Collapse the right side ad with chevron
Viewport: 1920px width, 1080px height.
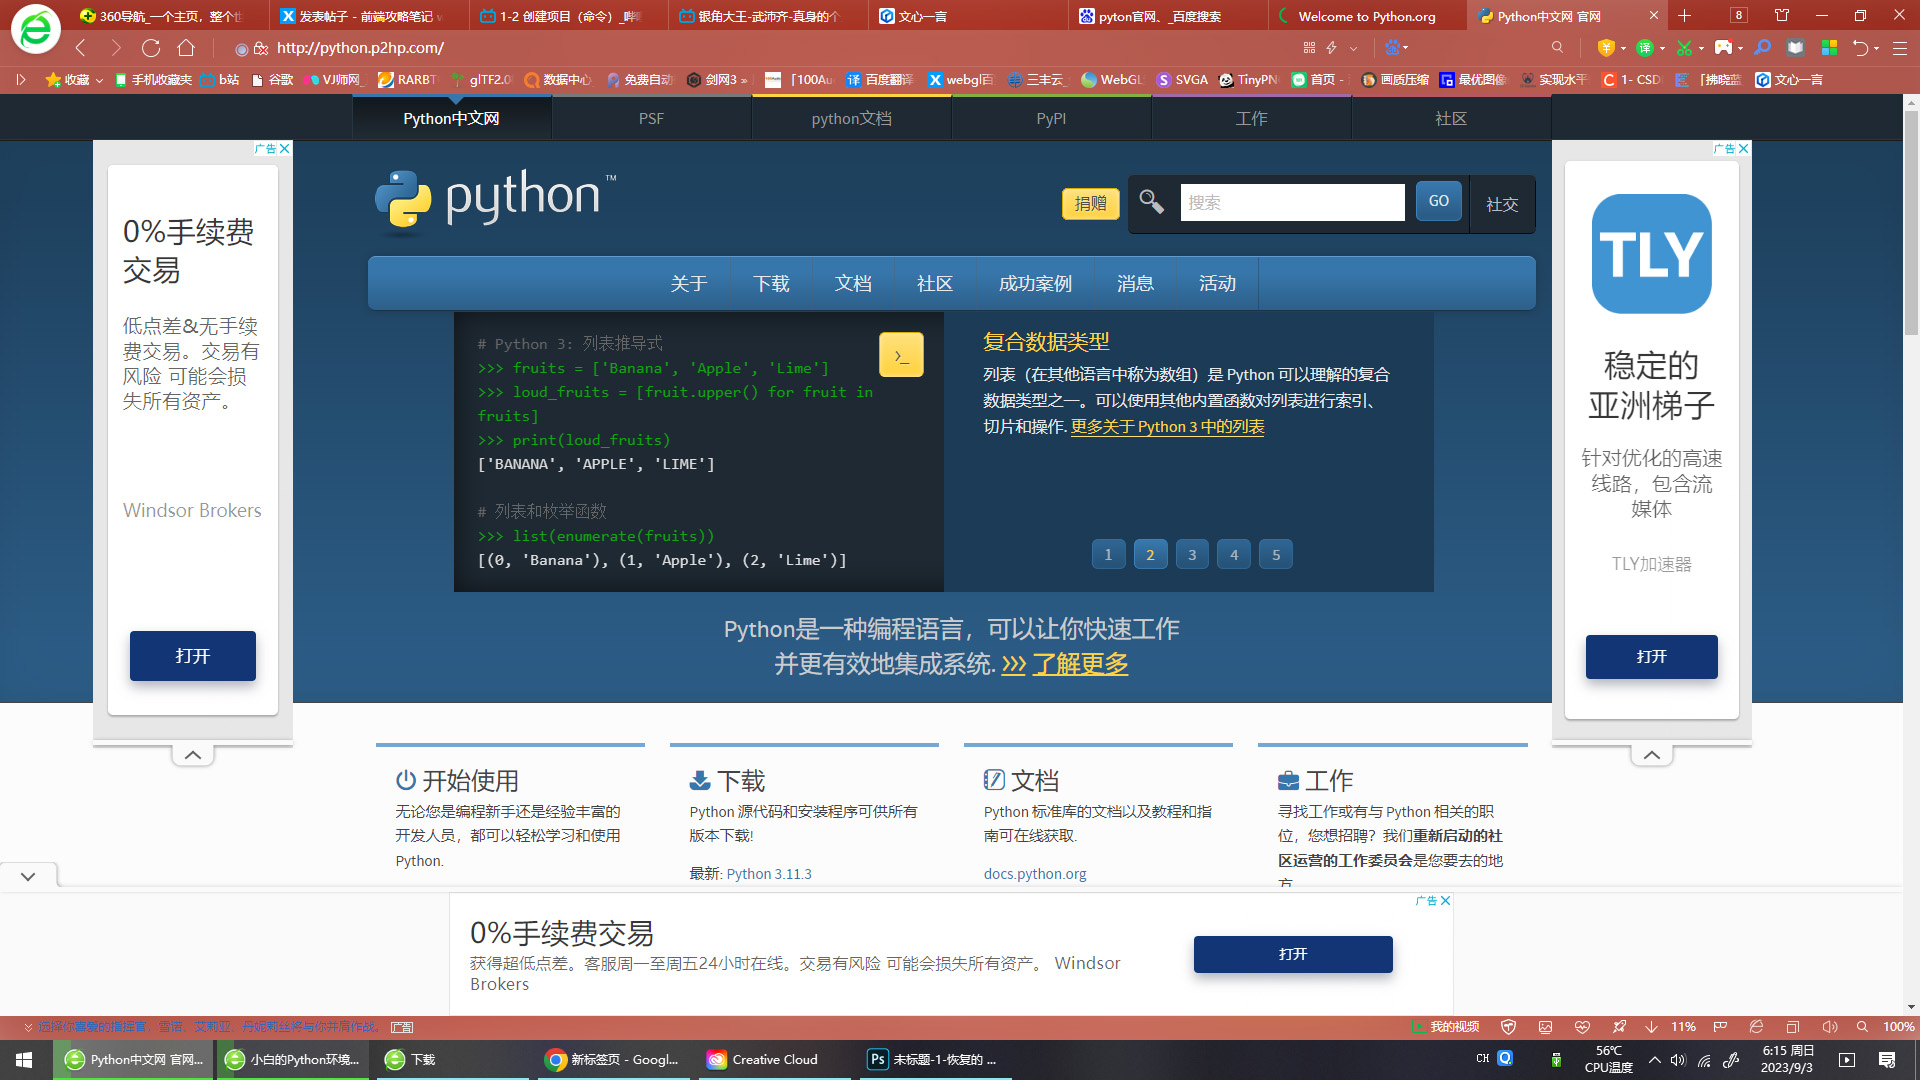(1652, 755)
